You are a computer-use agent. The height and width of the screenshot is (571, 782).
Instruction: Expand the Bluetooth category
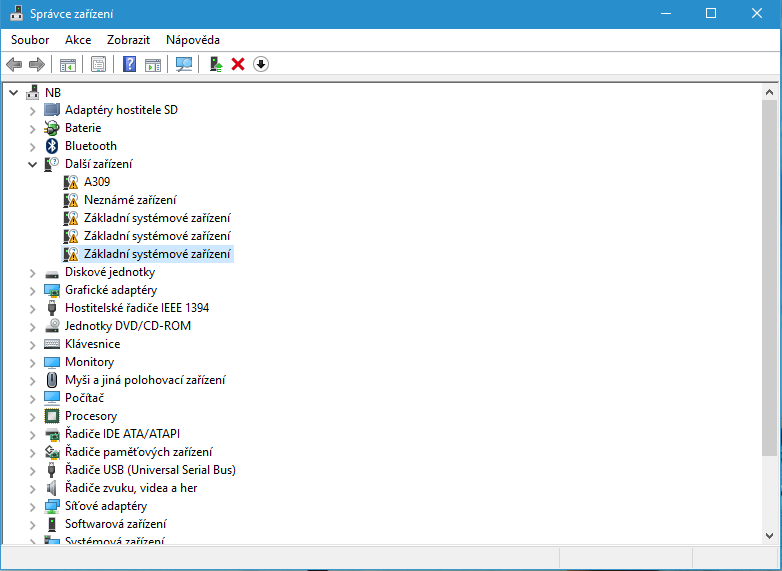point(32,147)
